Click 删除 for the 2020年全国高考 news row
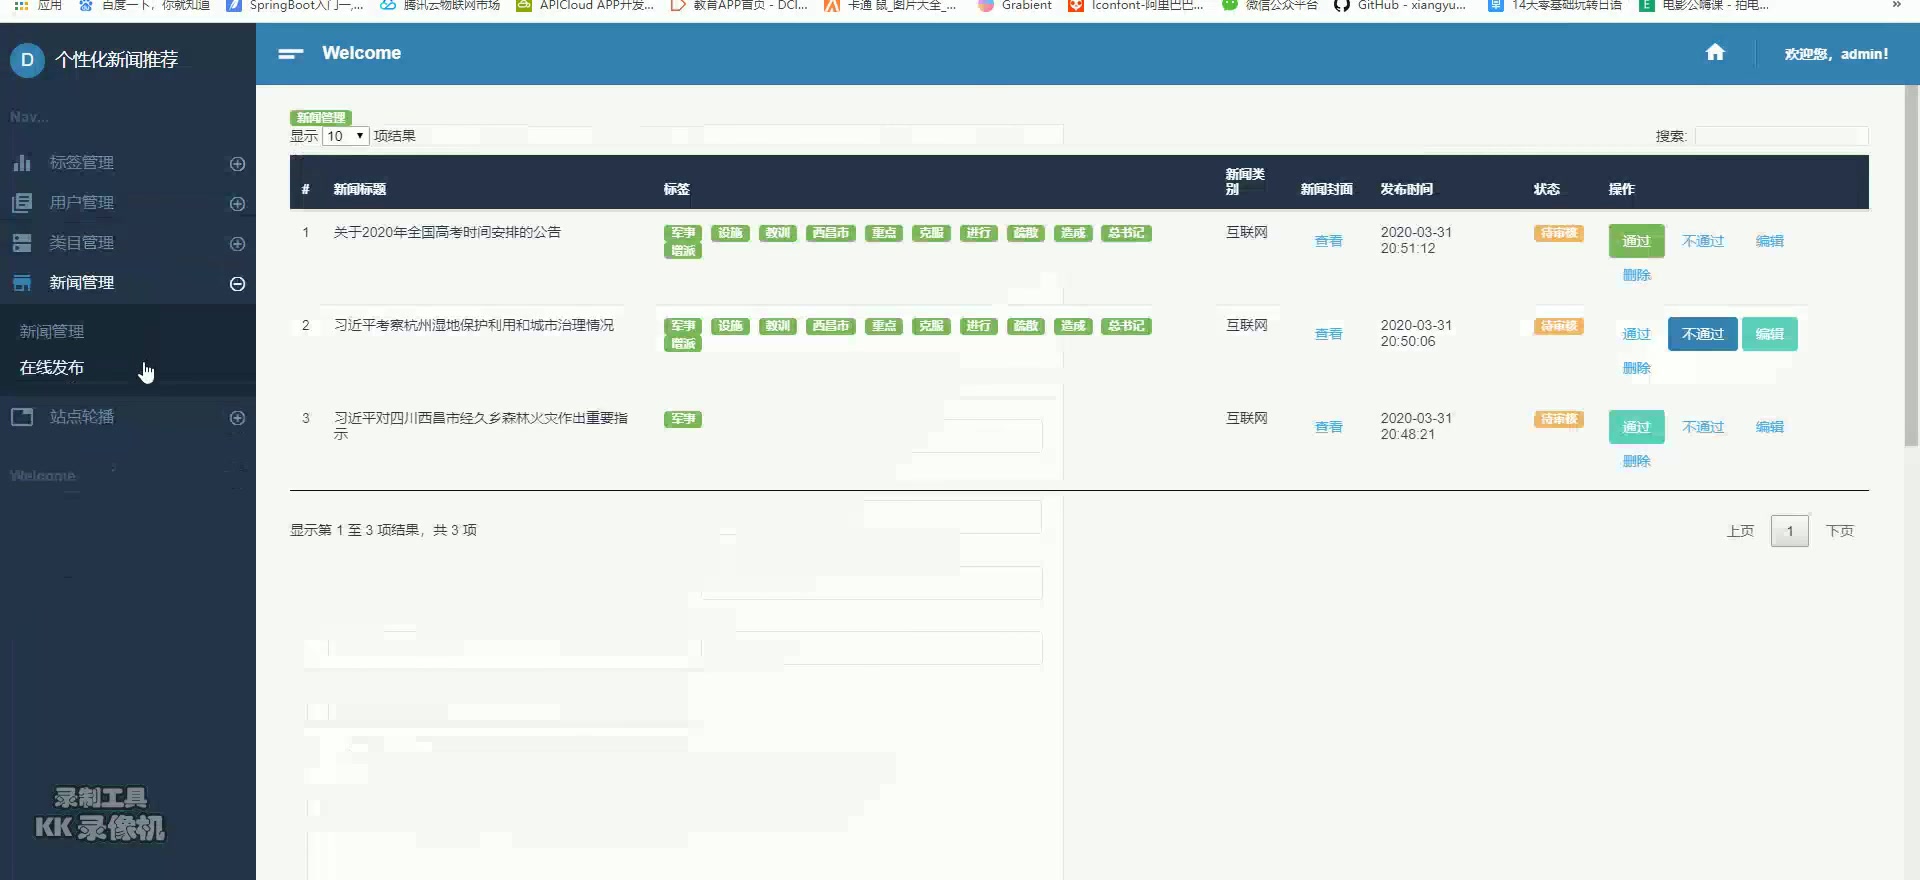 pyautogui.click(x=1636, y=275)
